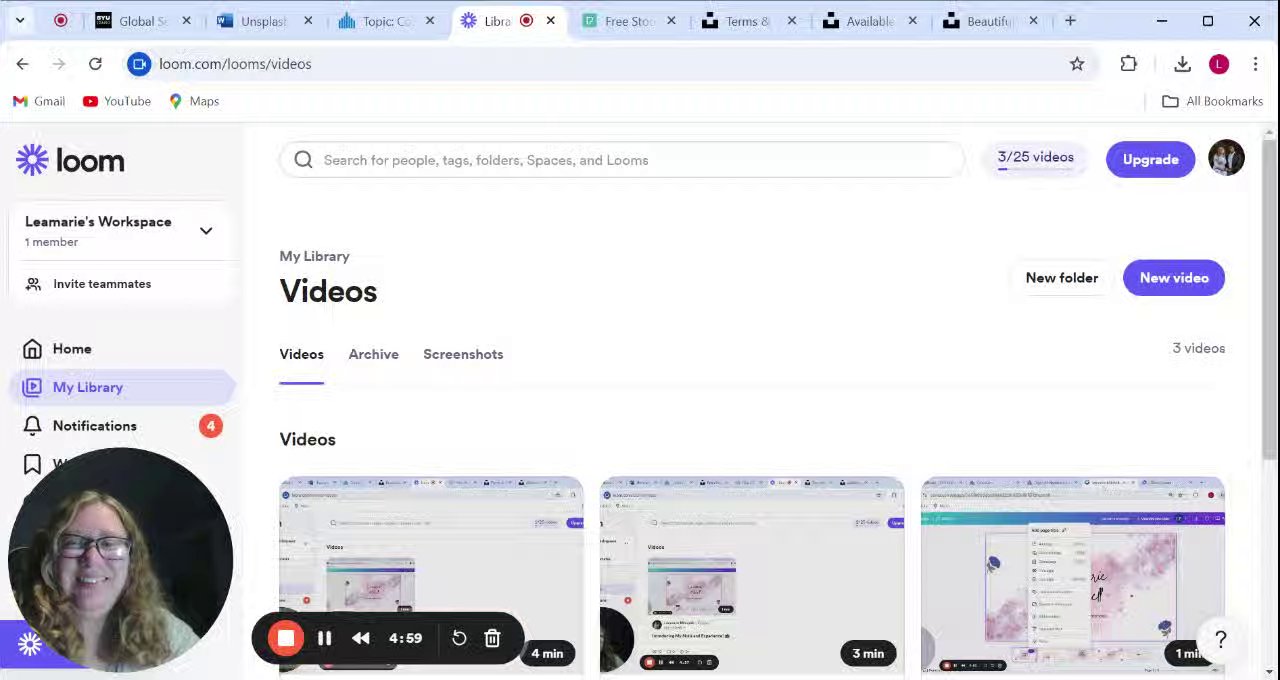Expand the Leamarie's Workspace dropdown
This screenshot has width=1280, height=680.
click(x=206, y=231)
